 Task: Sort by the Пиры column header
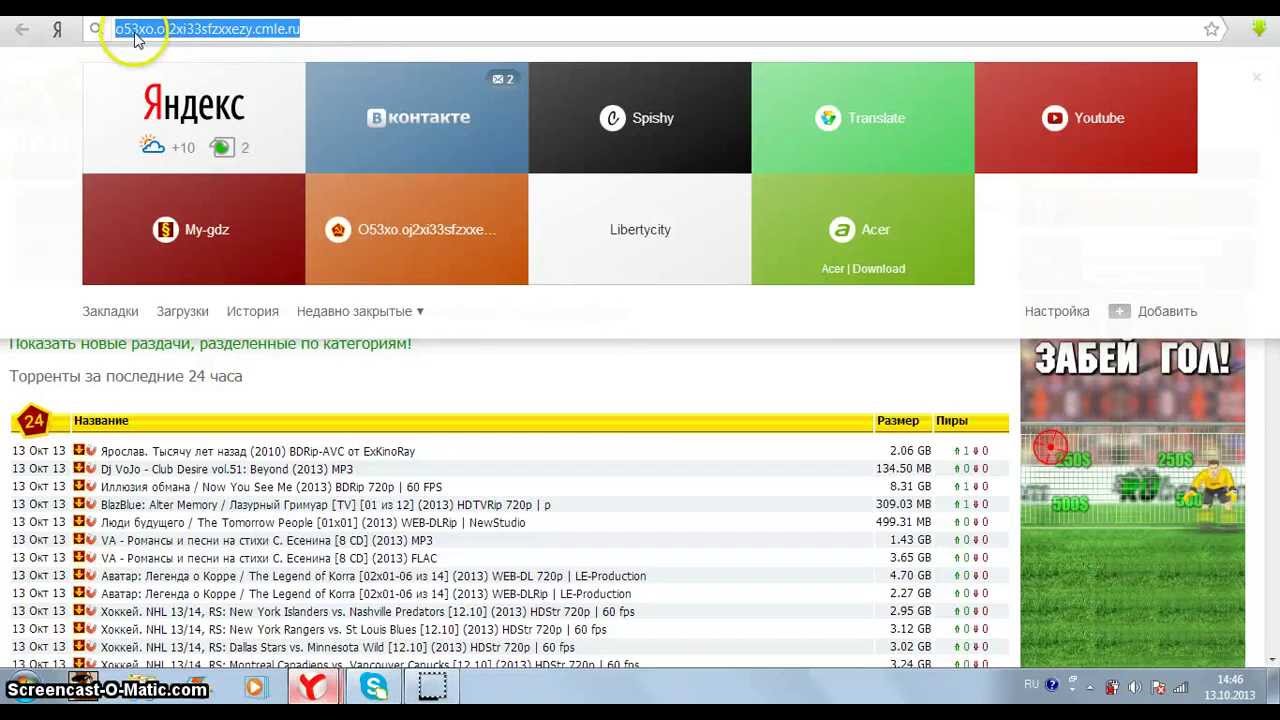(x=951, y=421)
